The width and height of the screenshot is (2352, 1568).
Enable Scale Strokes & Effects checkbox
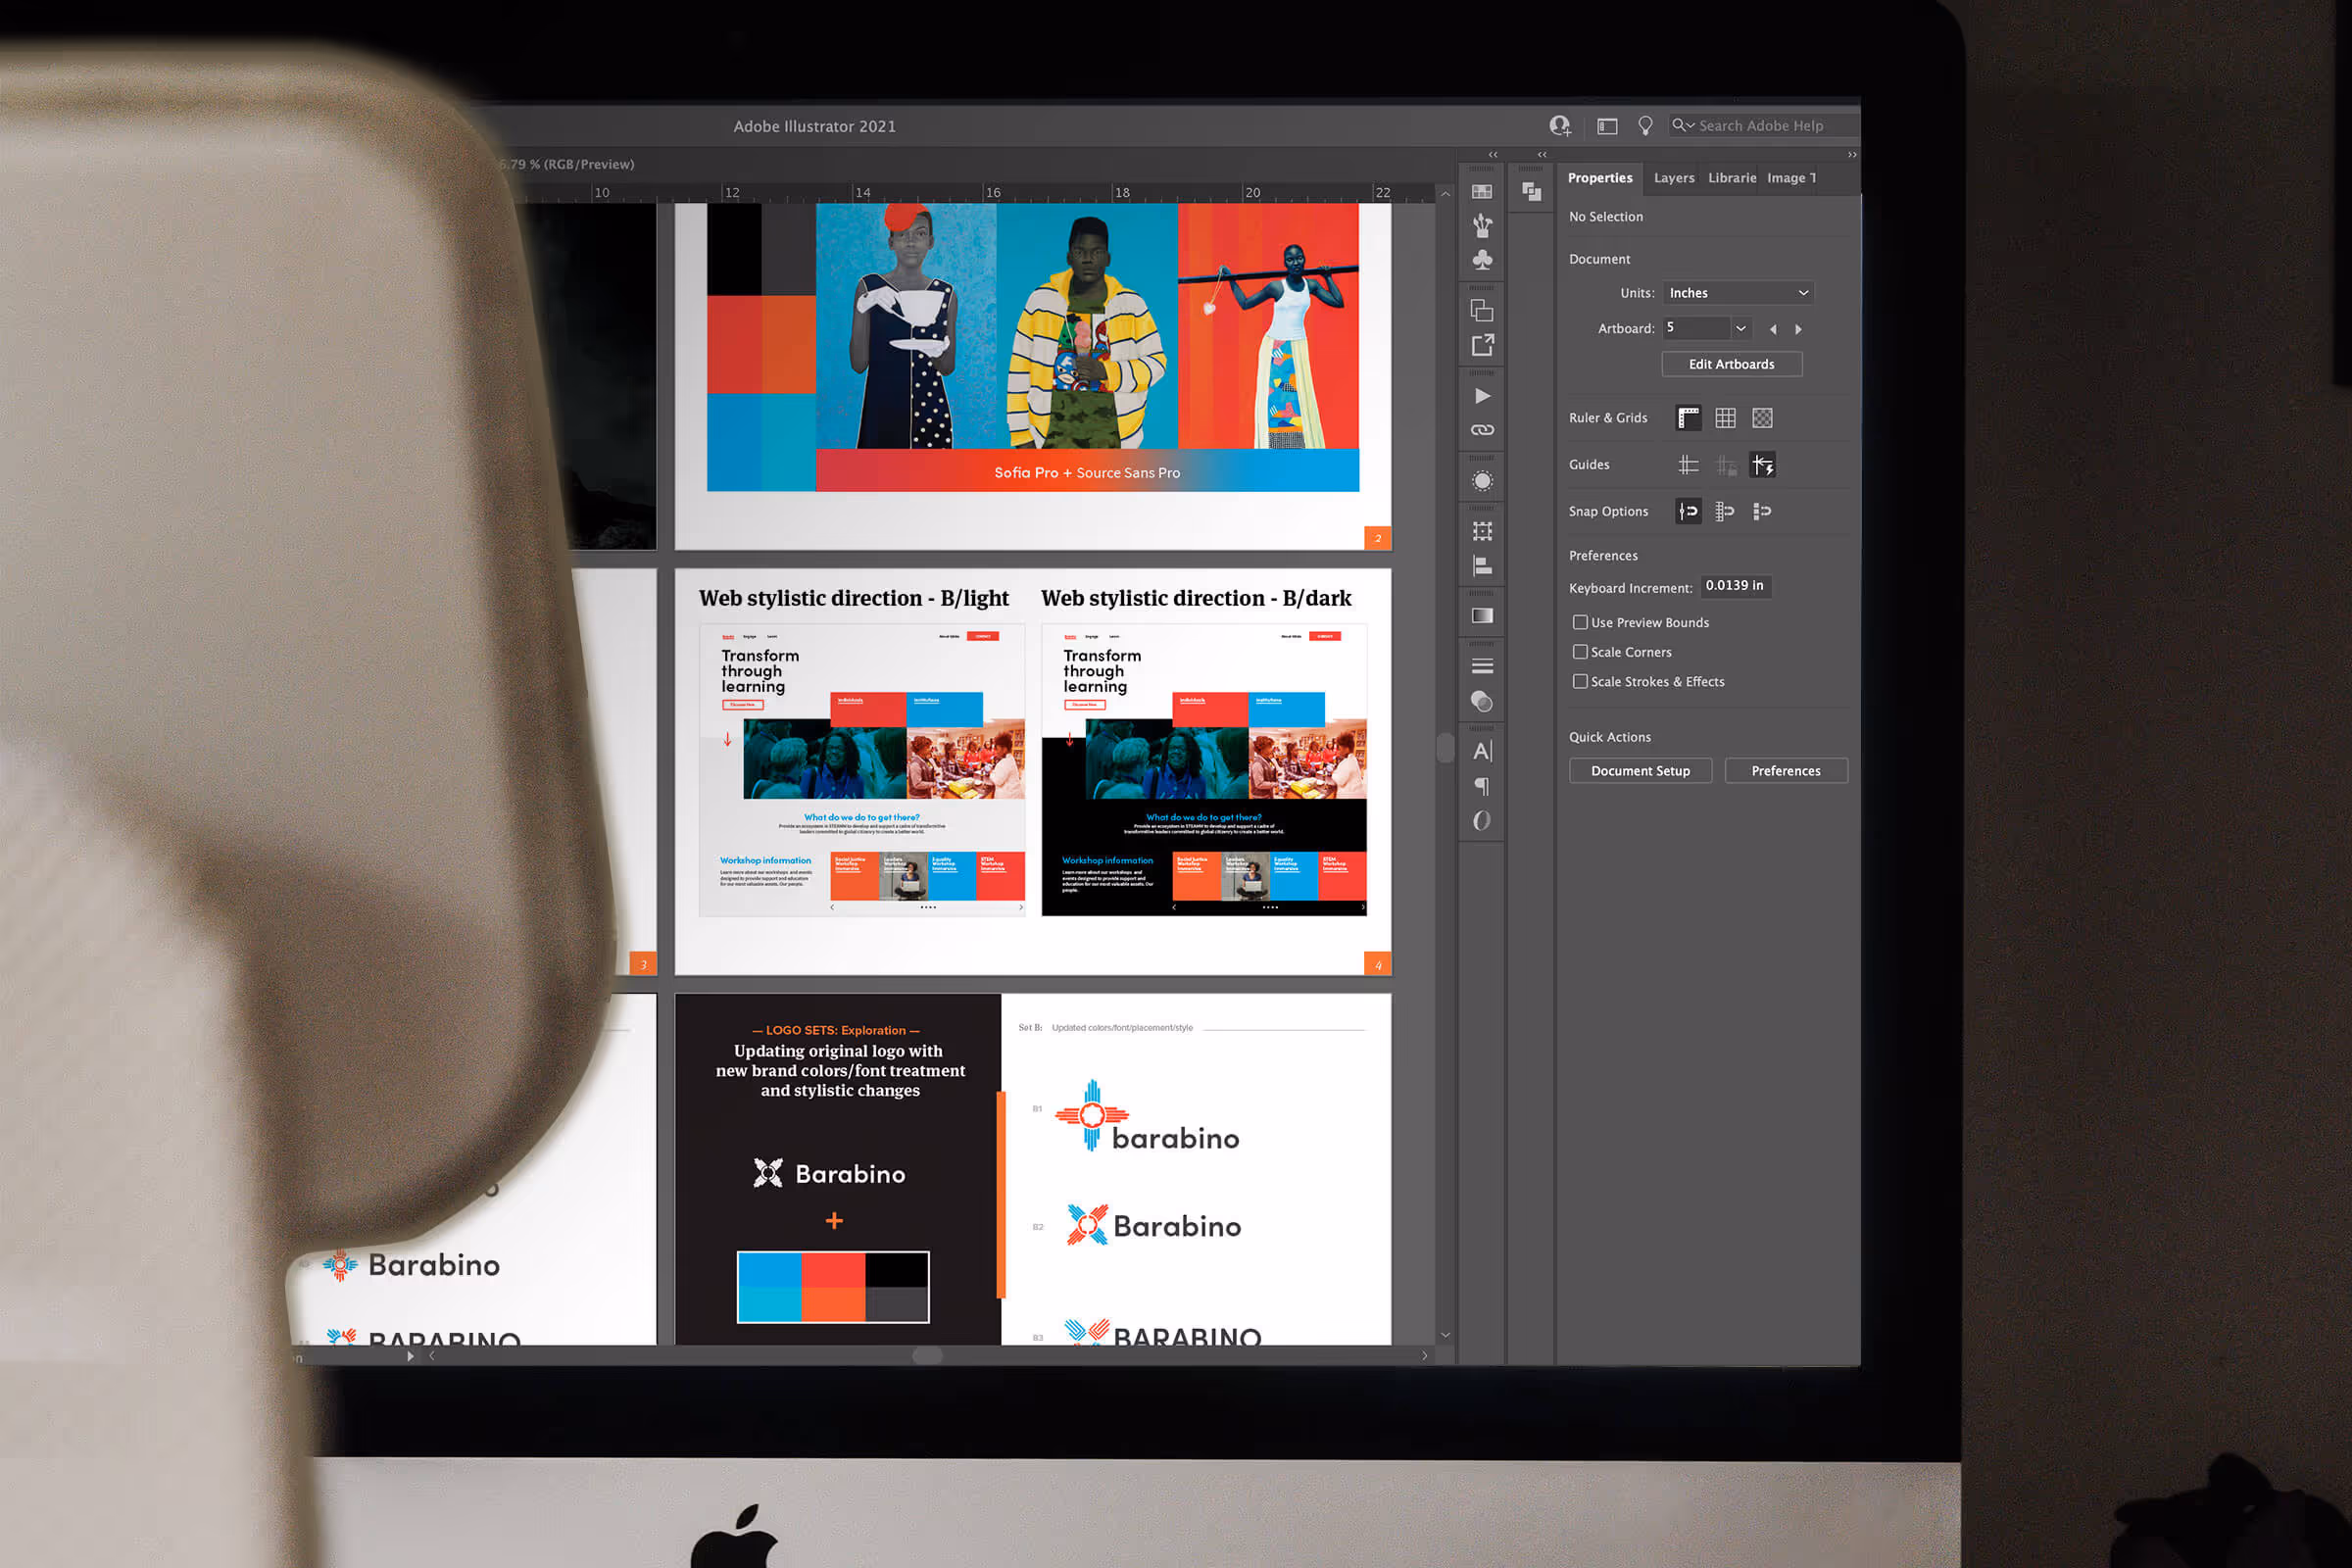point(1580,681)
